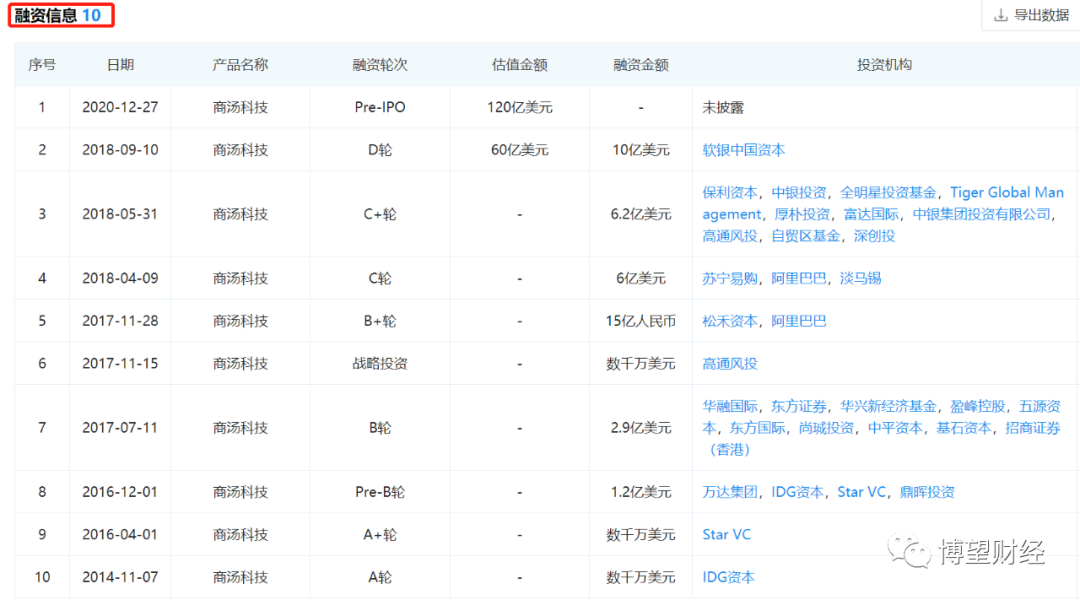
Task: Open the 基石资本 investor link
Action: (x=964, y=428)
